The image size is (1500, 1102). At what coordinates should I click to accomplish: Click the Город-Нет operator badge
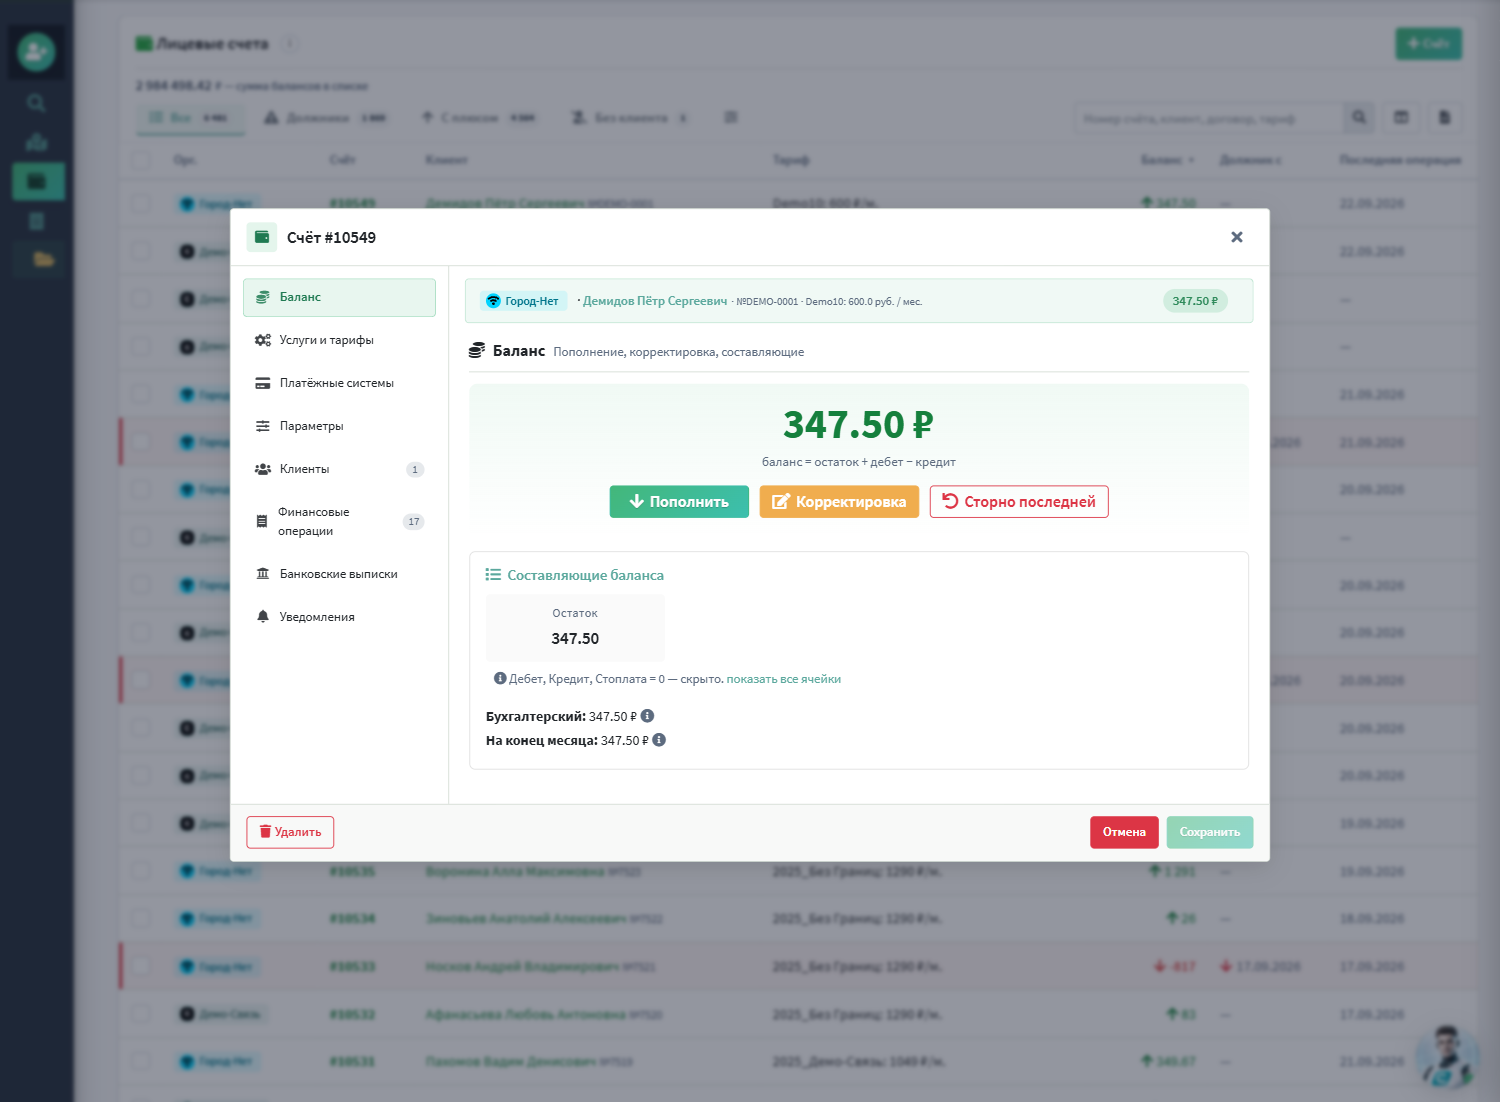click(523, 301)
